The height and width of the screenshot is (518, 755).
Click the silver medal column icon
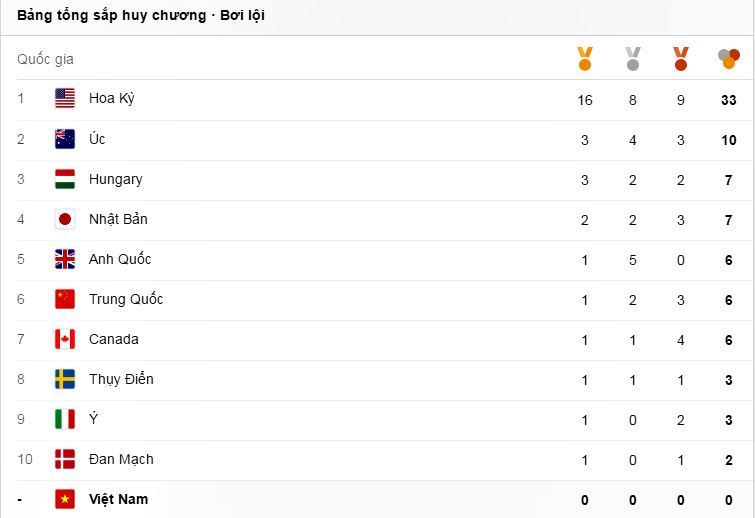pos(633,59)
